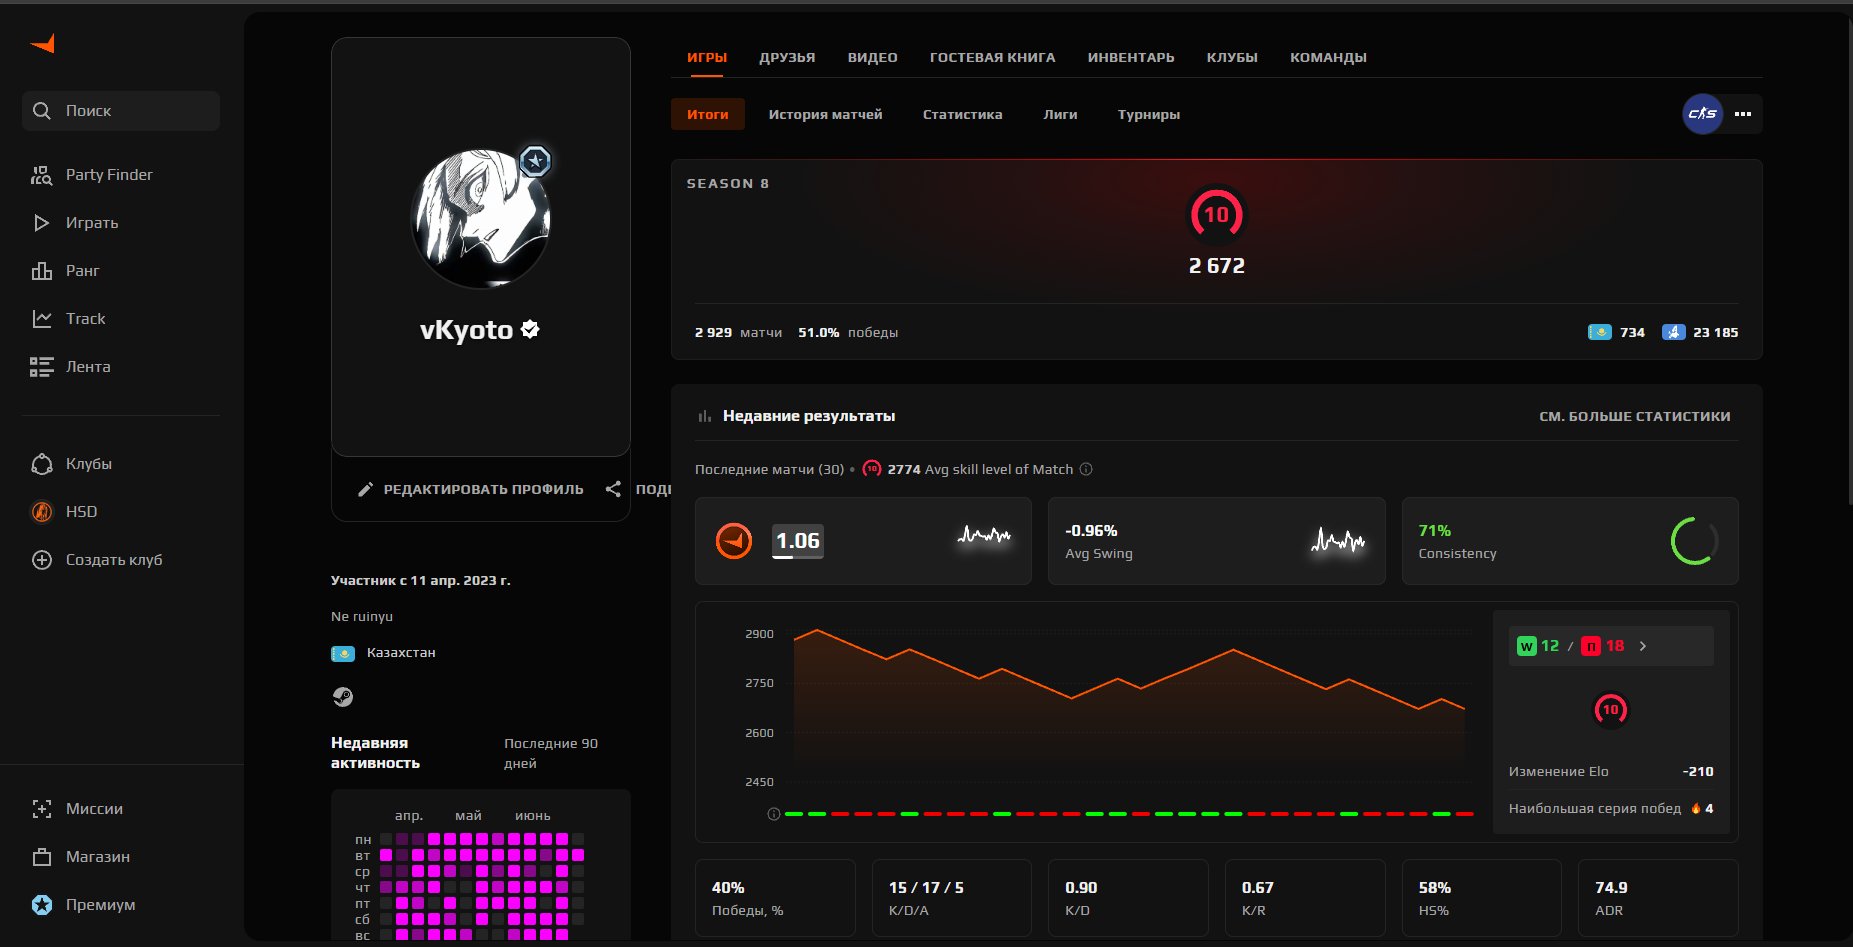Switch to the ДРУЗЬЯ tab
1853x947 pixels.
tap(787, 57)
